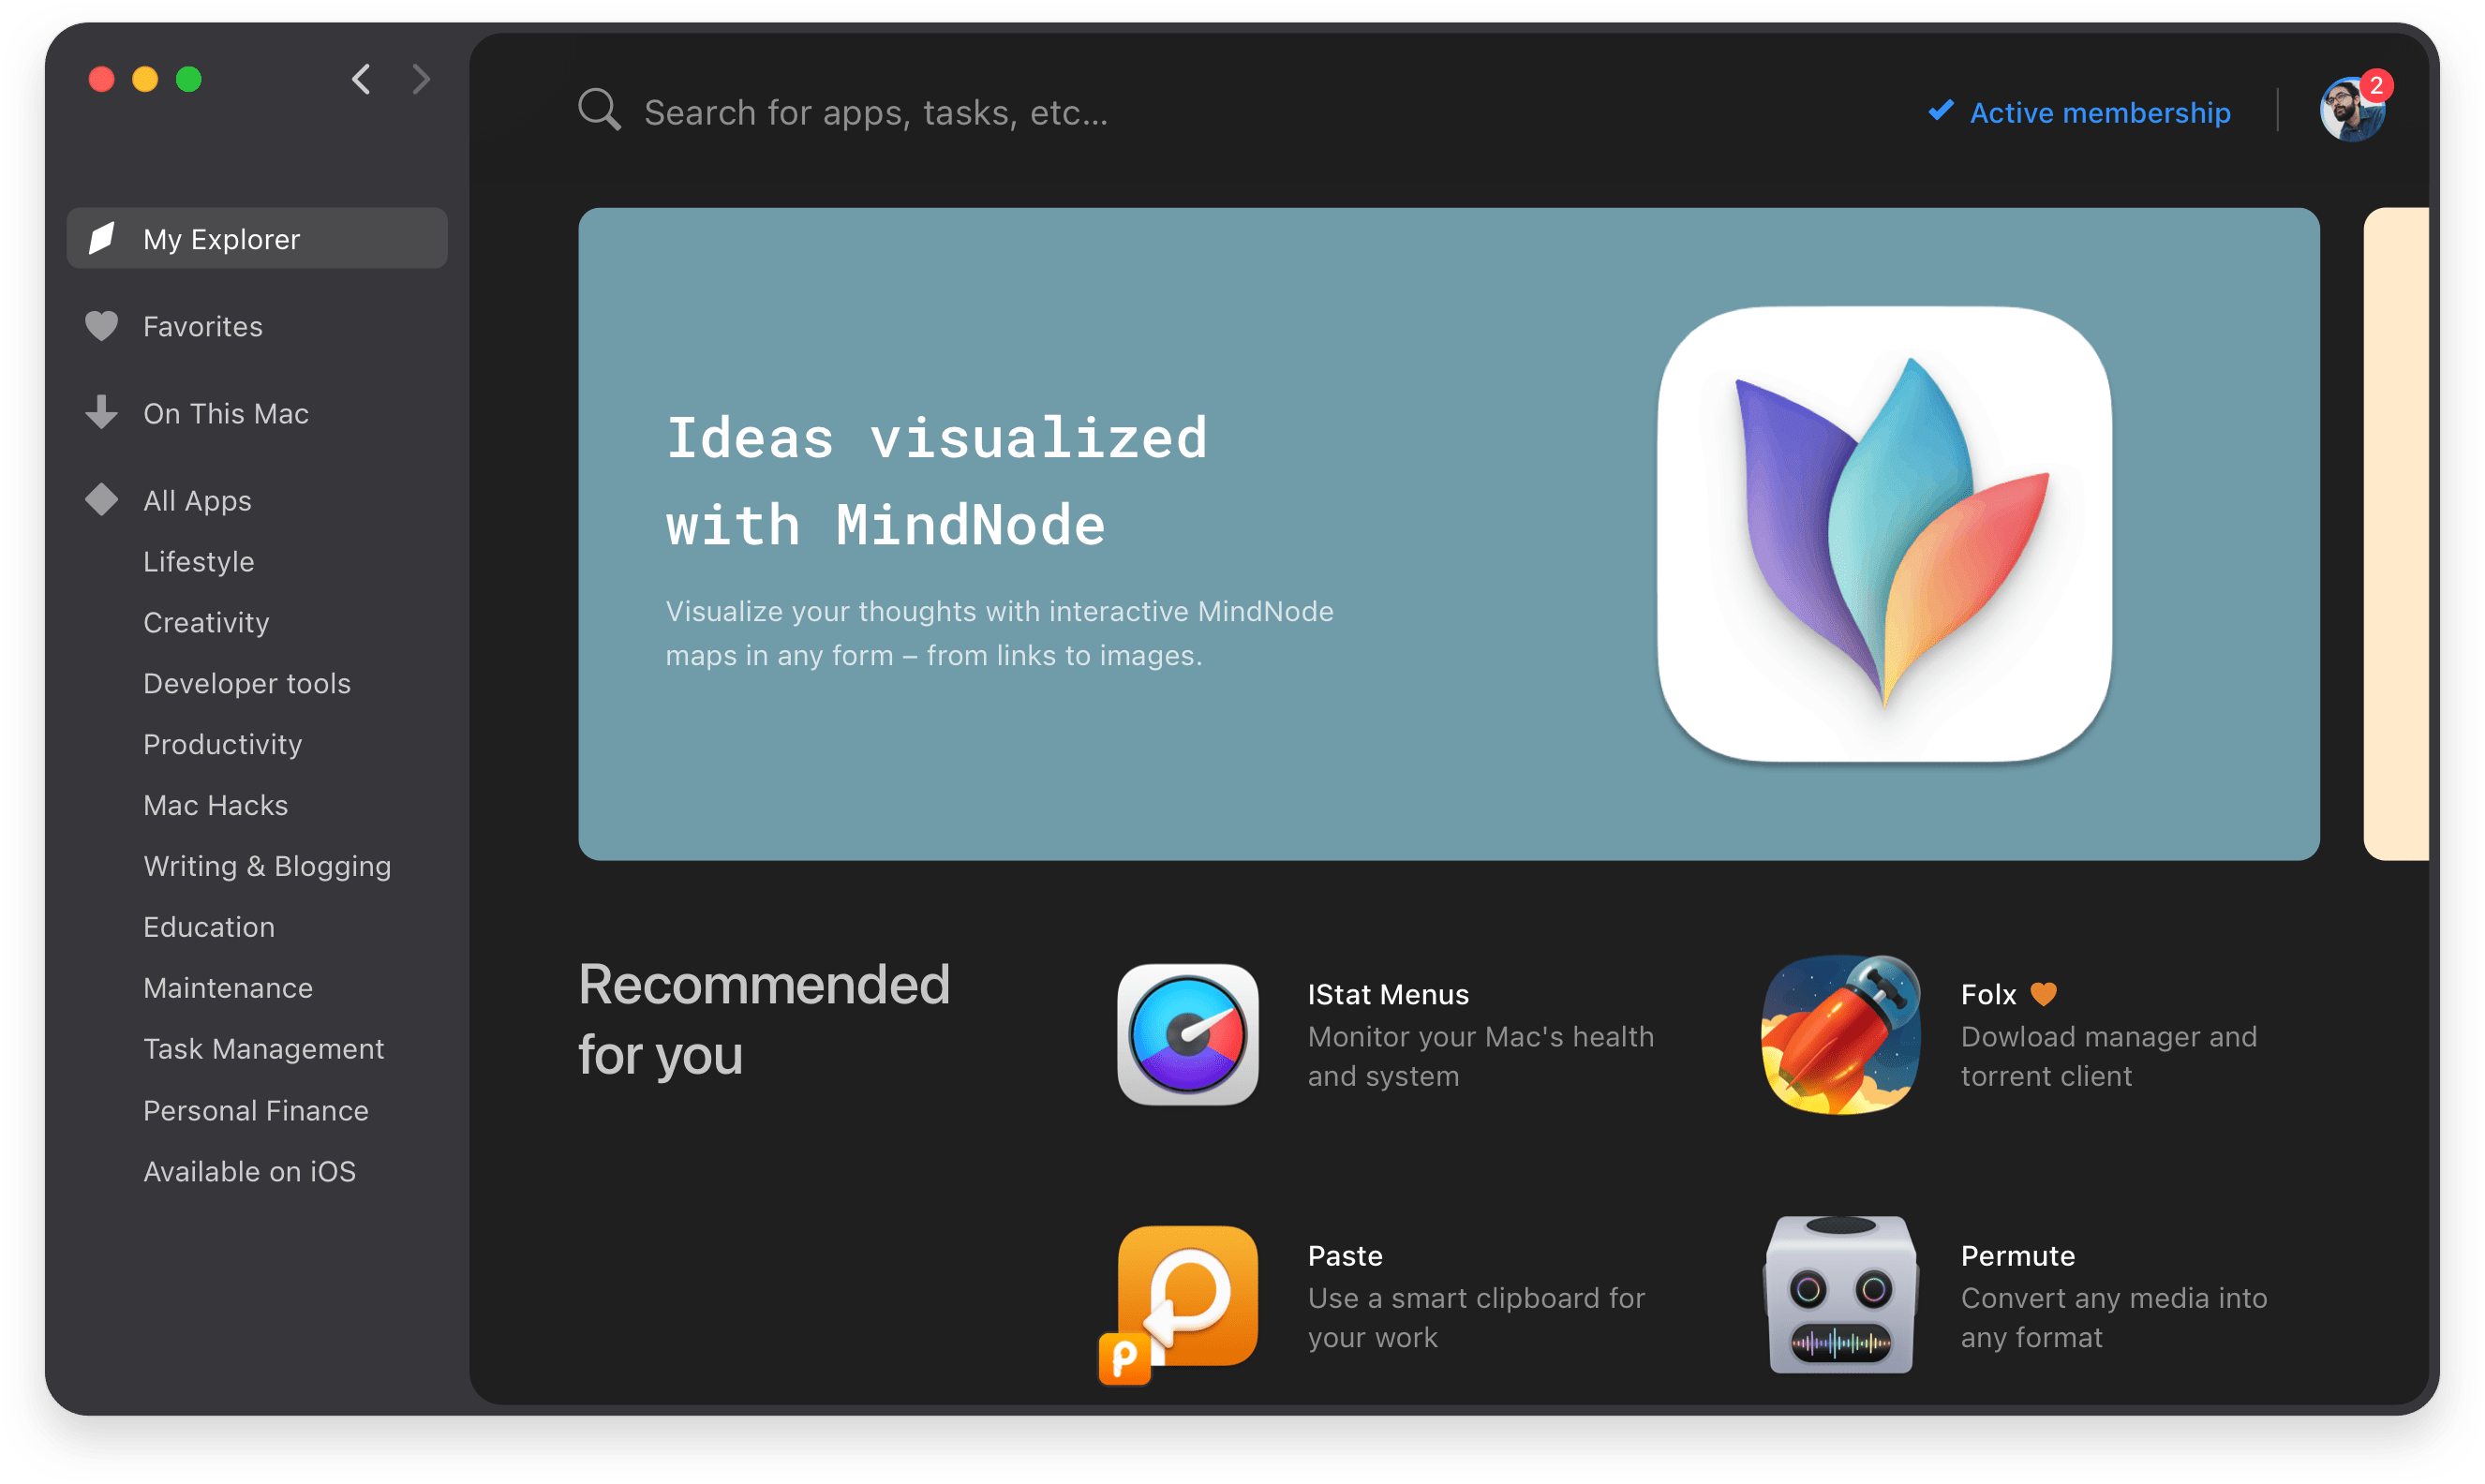Show the next cream-colored banner card

click(x=2395, y=534)
